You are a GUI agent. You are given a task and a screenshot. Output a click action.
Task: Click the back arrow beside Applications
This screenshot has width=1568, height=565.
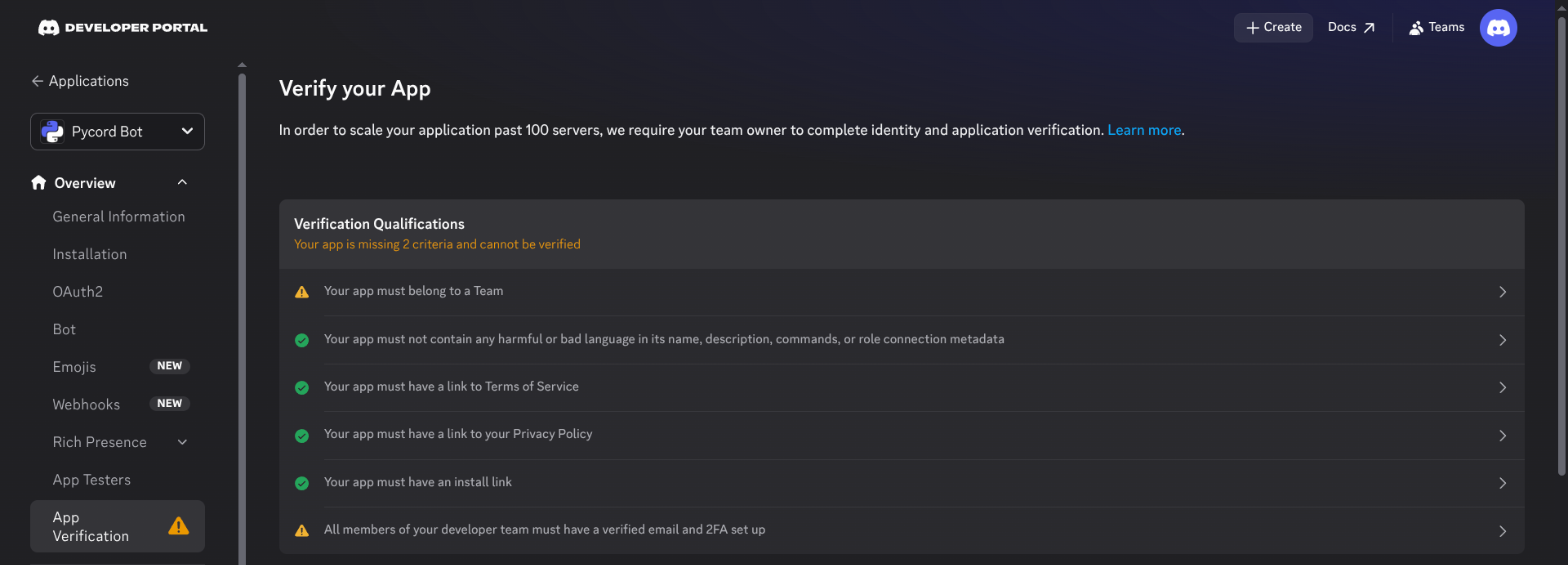click(37, 81)
